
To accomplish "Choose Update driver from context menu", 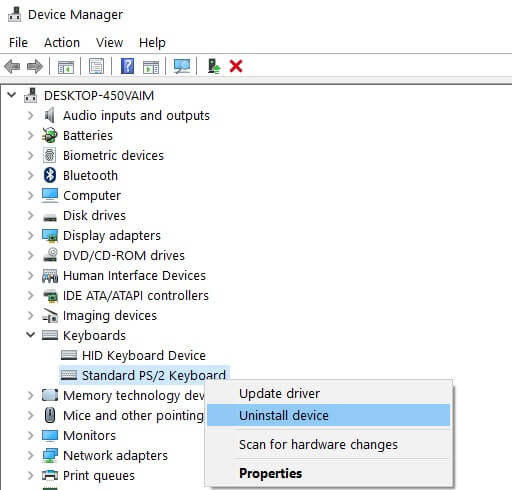I will click(328, 394).
